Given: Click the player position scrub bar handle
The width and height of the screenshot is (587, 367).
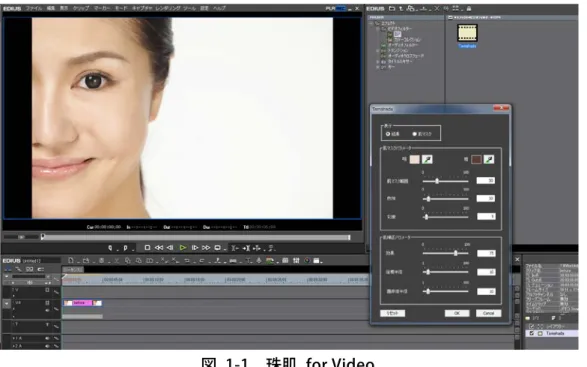Looking at the screenshot, I should pyautogui.click(x=43, y=237).
